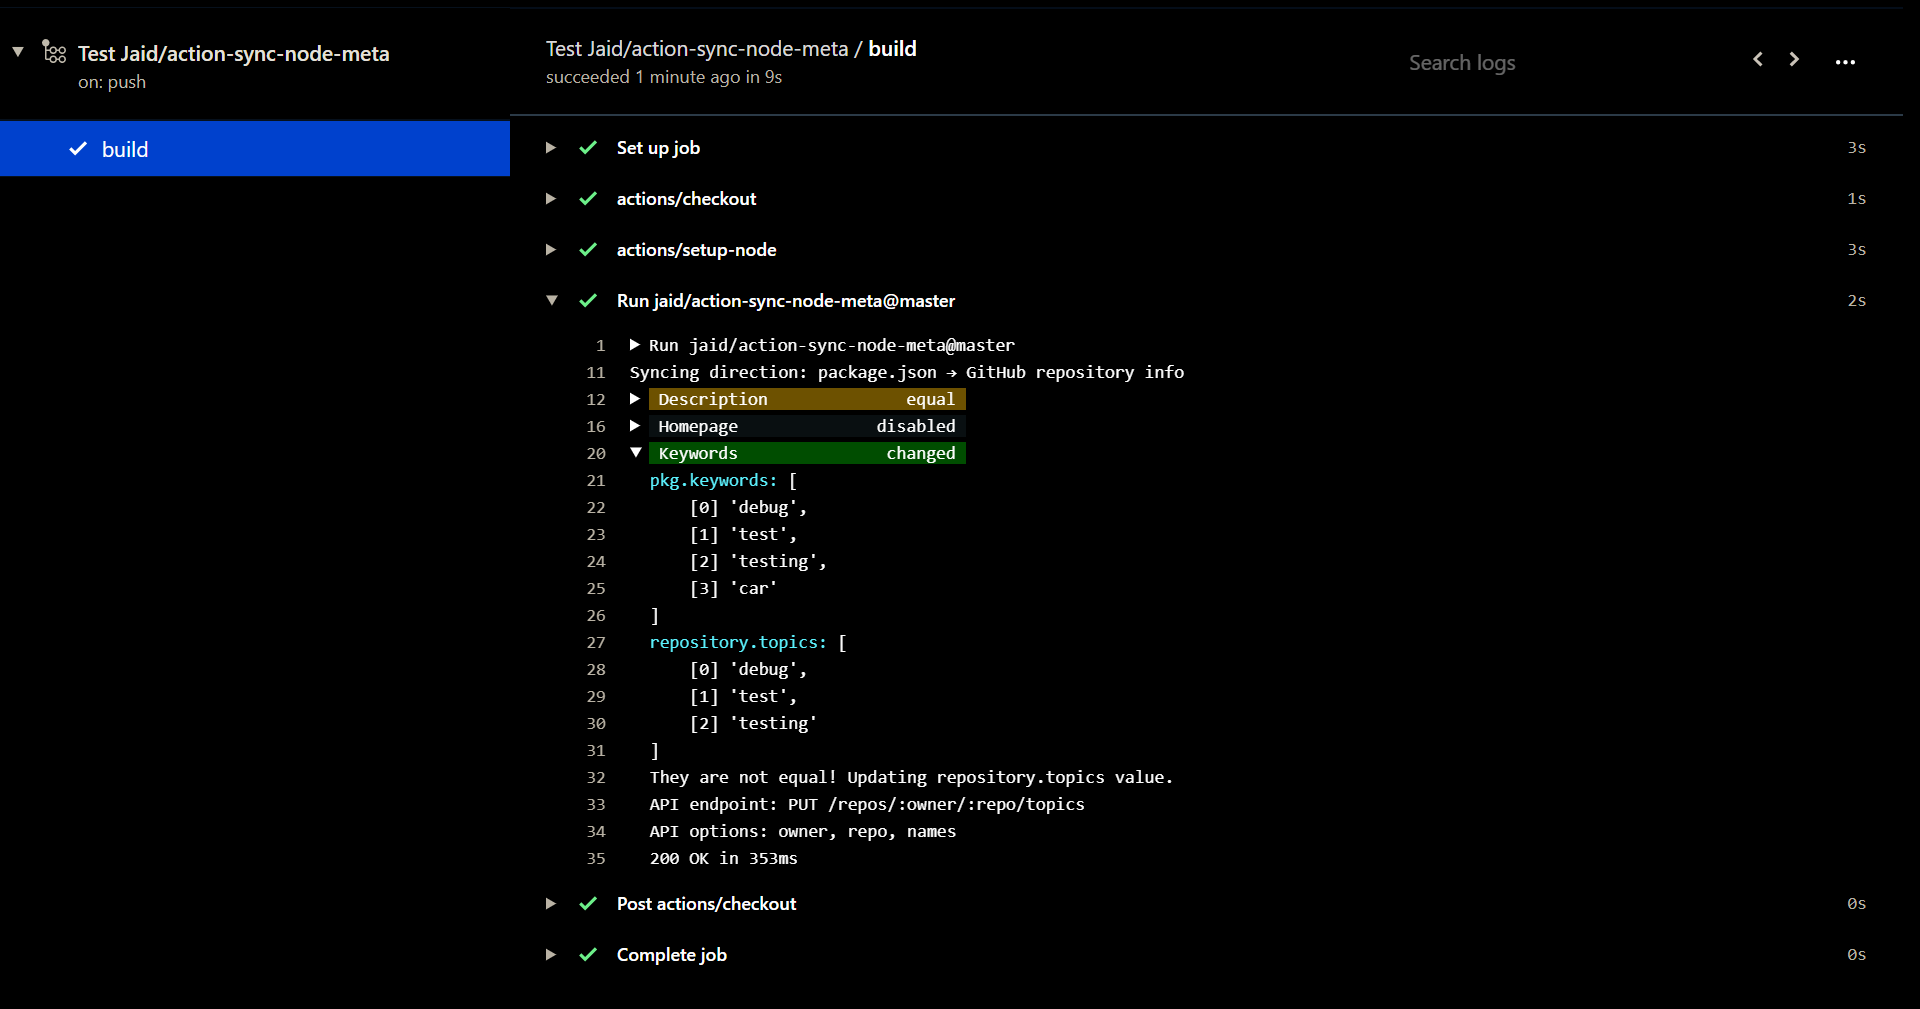This screenshot has height=1009, width=1920.
Task: Click the Post actions/checkout step title
Action: coord(706,904)
